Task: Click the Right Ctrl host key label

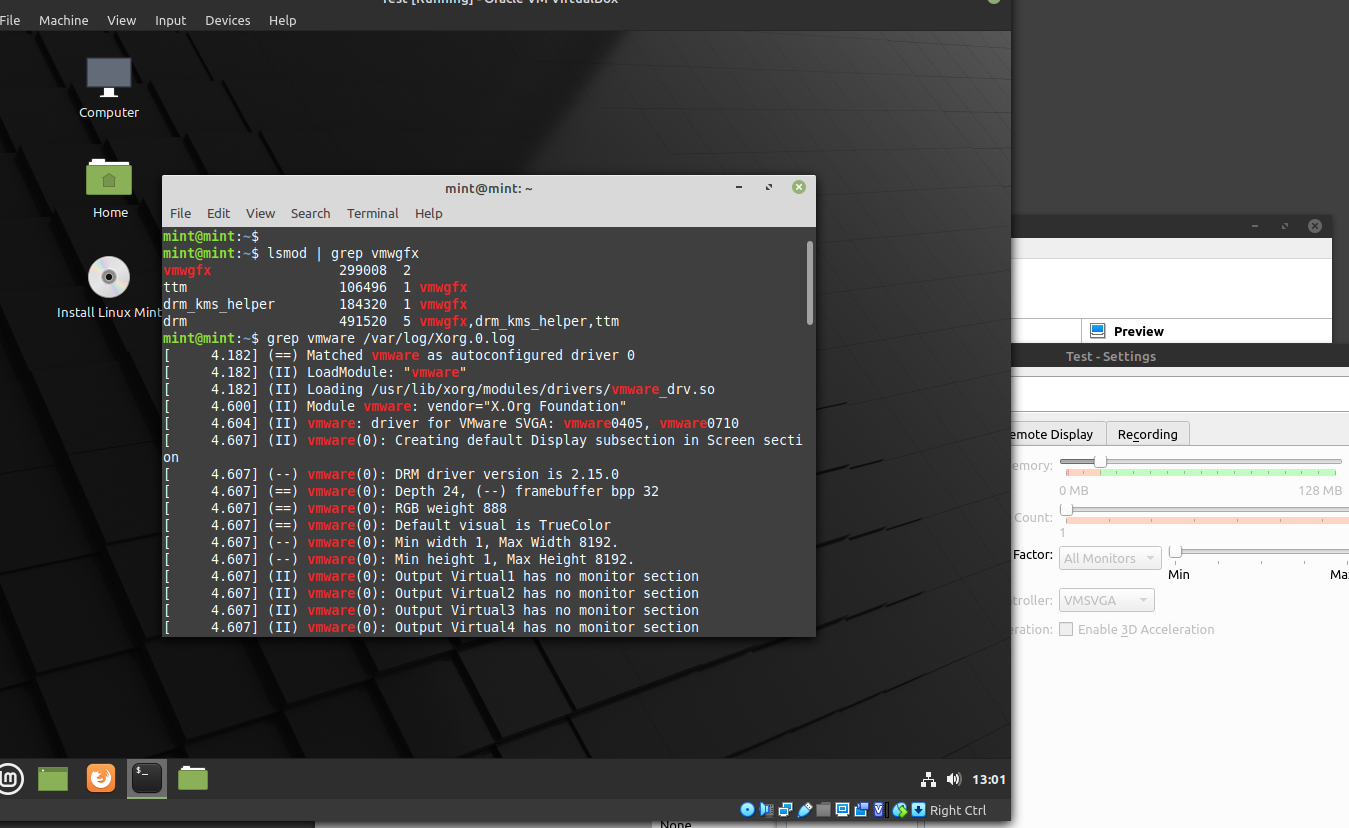Action: tap(958, 810)
